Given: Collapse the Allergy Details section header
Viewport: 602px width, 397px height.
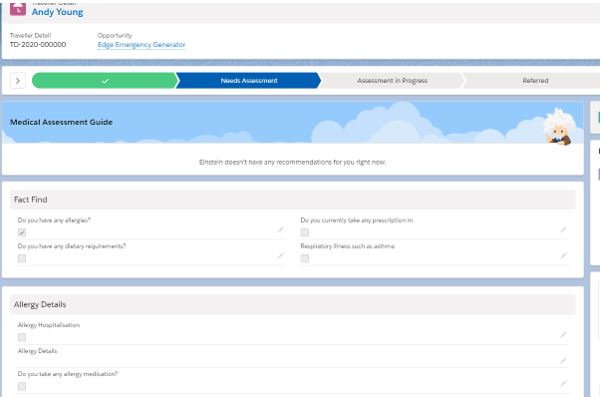Looking at the screenshot, I should [293, 304].
